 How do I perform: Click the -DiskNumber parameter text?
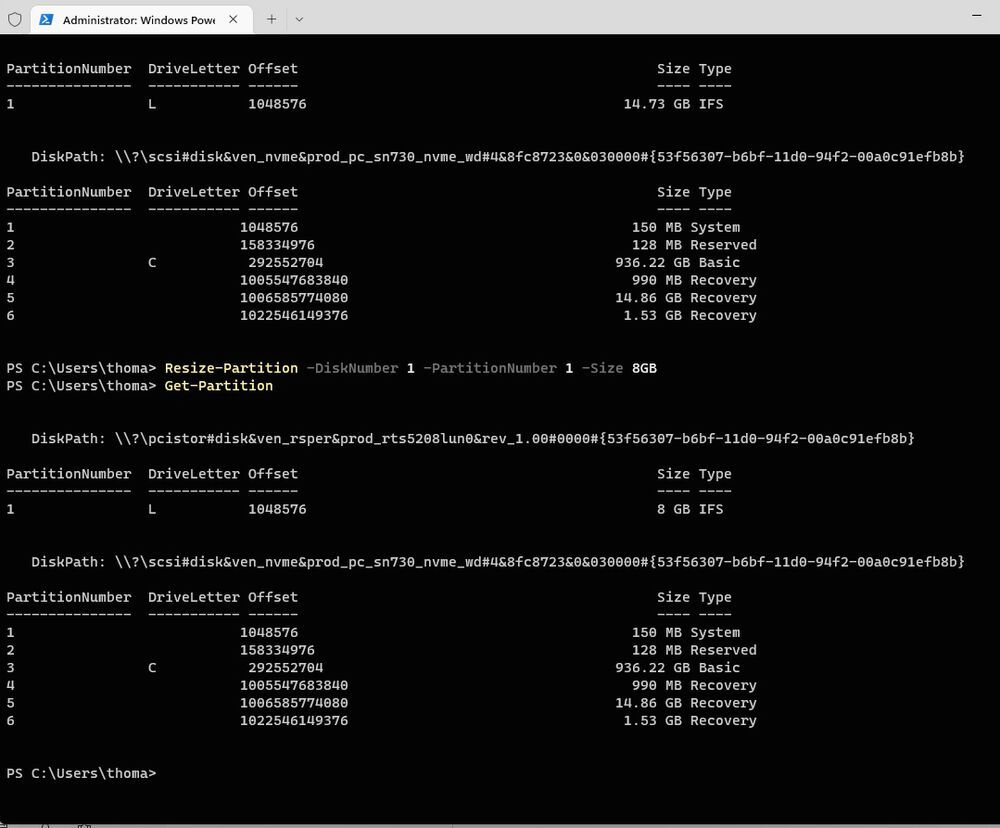[x=352, y=368]
